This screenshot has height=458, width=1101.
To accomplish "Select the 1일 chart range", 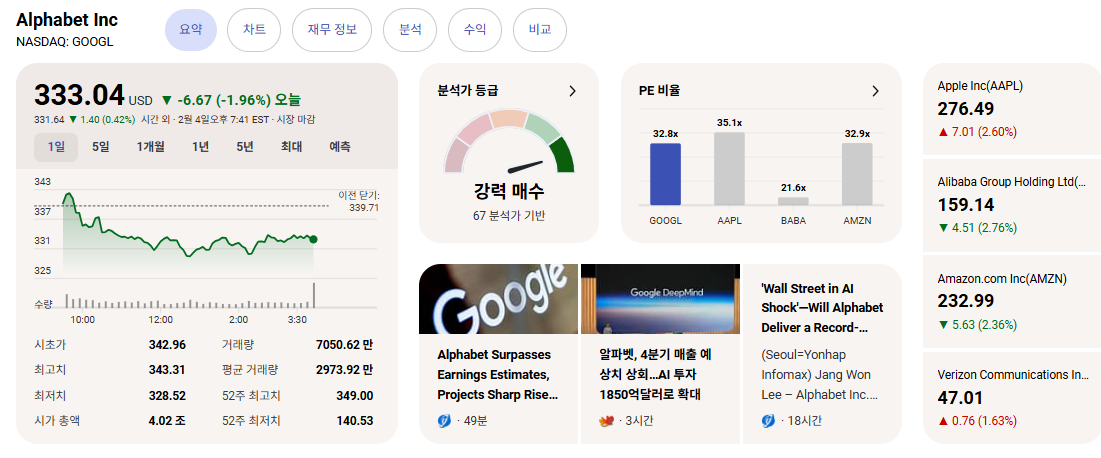I will (56, 147).
